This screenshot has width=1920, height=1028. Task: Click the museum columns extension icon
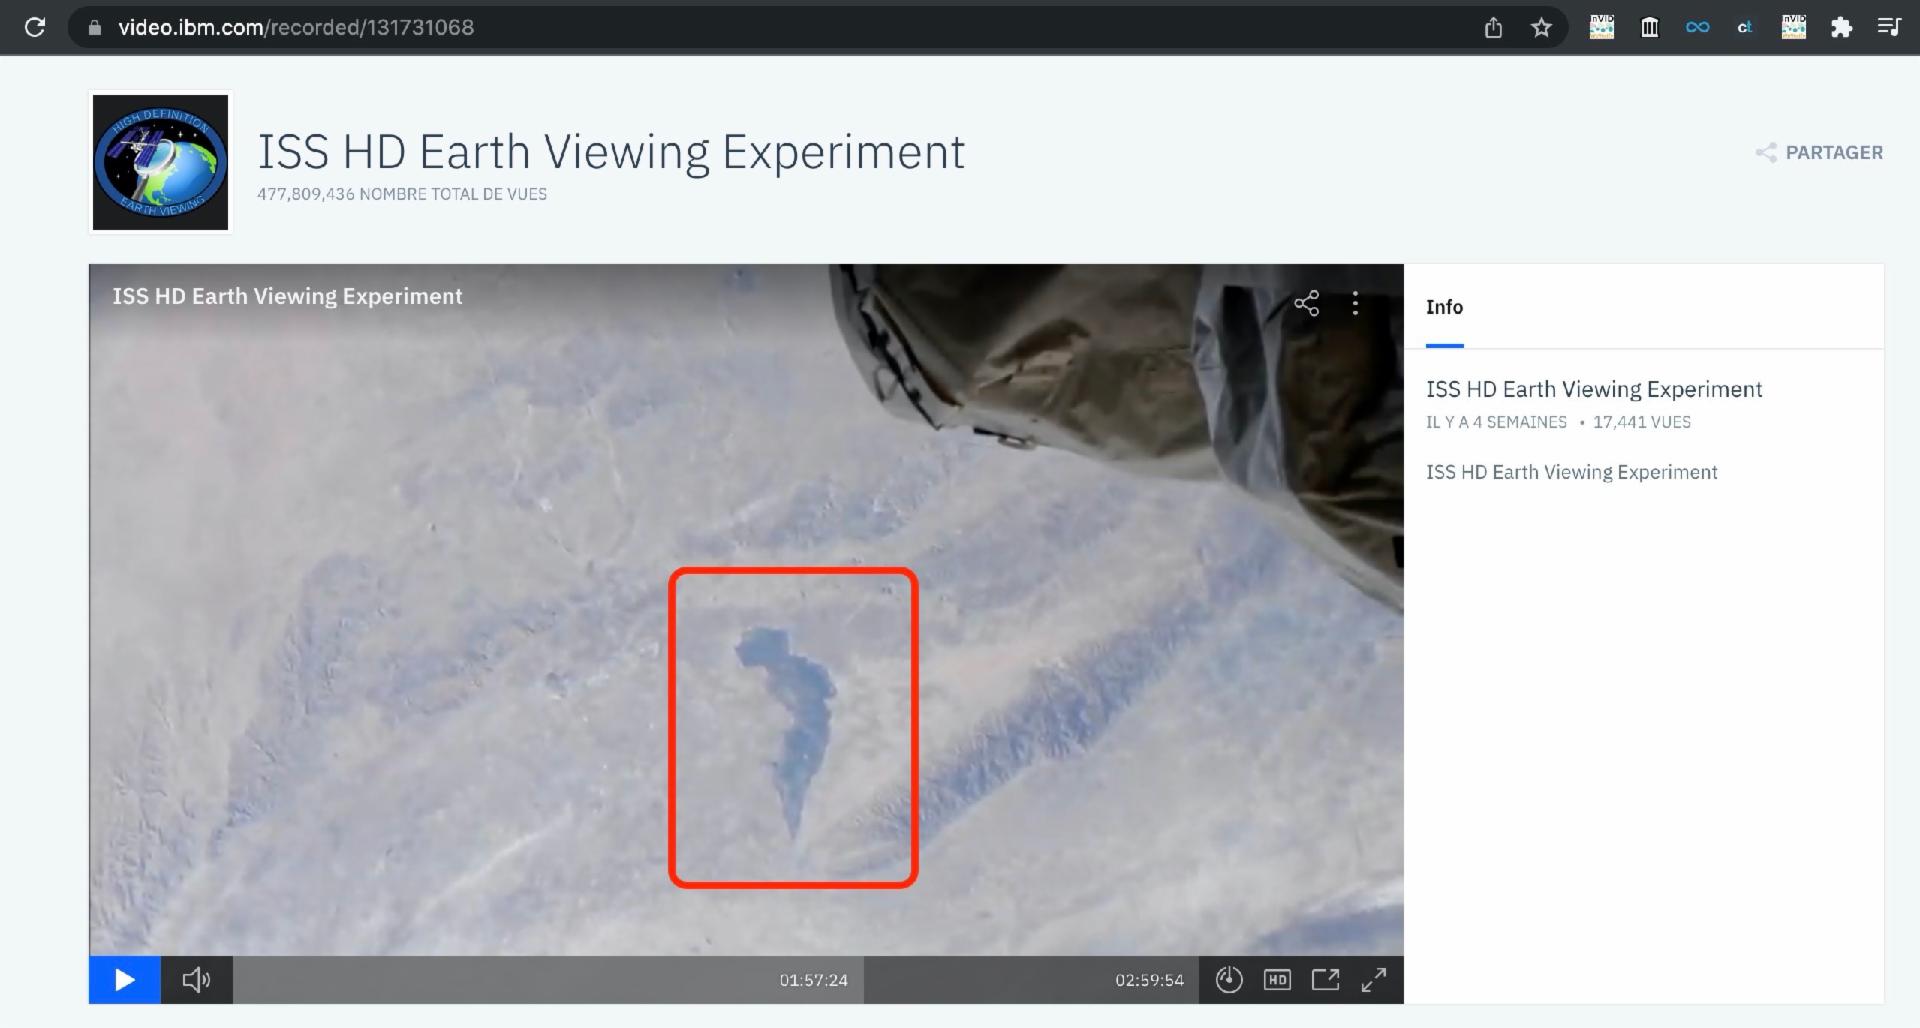1650,27
